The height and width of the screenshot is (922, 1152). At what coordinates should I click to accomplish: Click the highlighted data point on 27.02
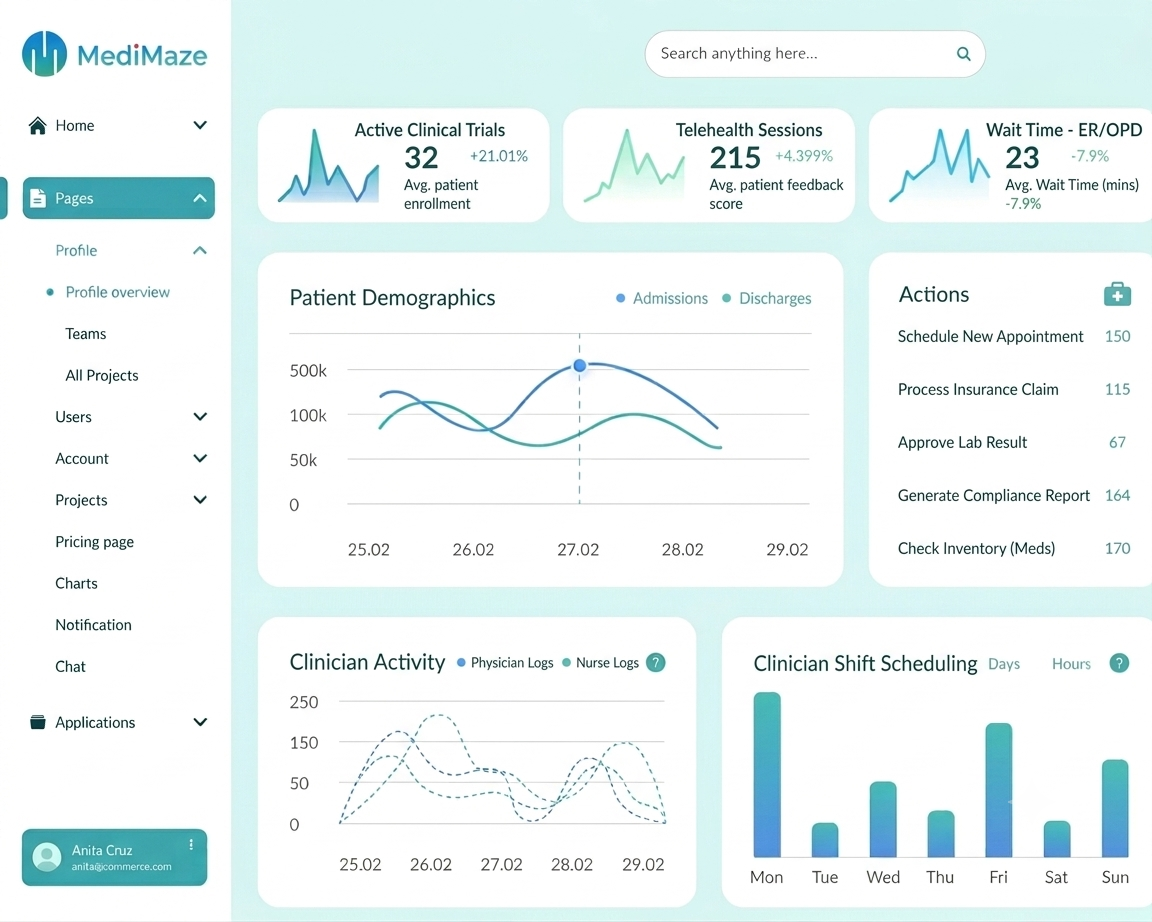[x=580, y=365]
